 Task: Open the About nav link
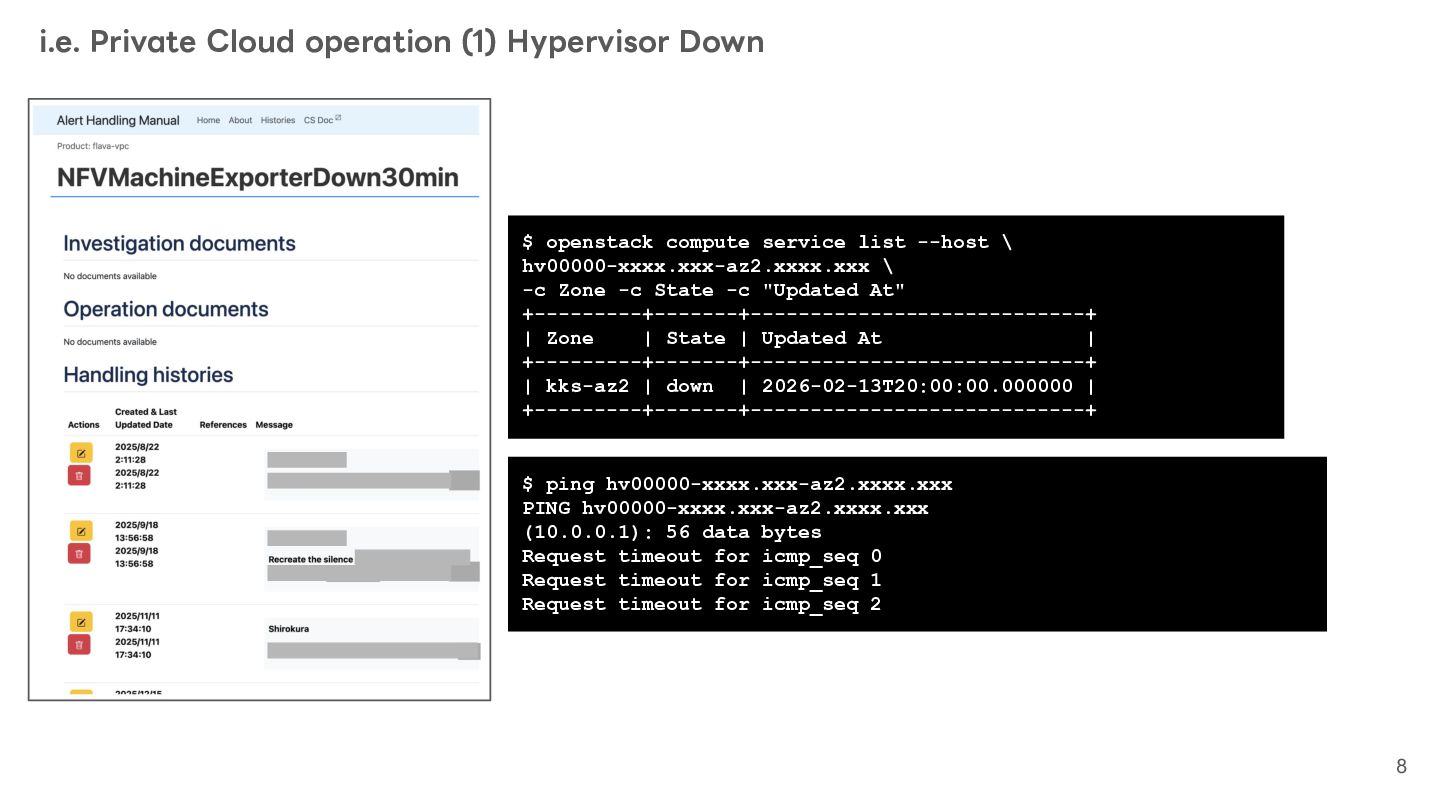click(x=240, y=120)
